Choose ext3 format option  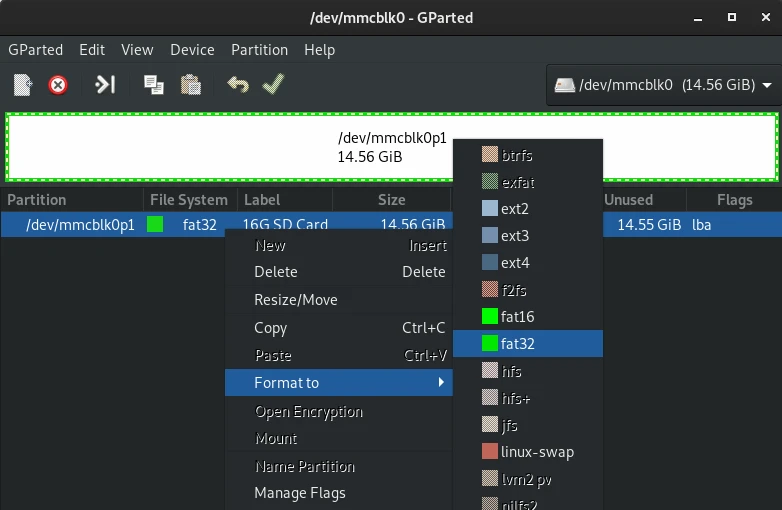click(528, 235)
